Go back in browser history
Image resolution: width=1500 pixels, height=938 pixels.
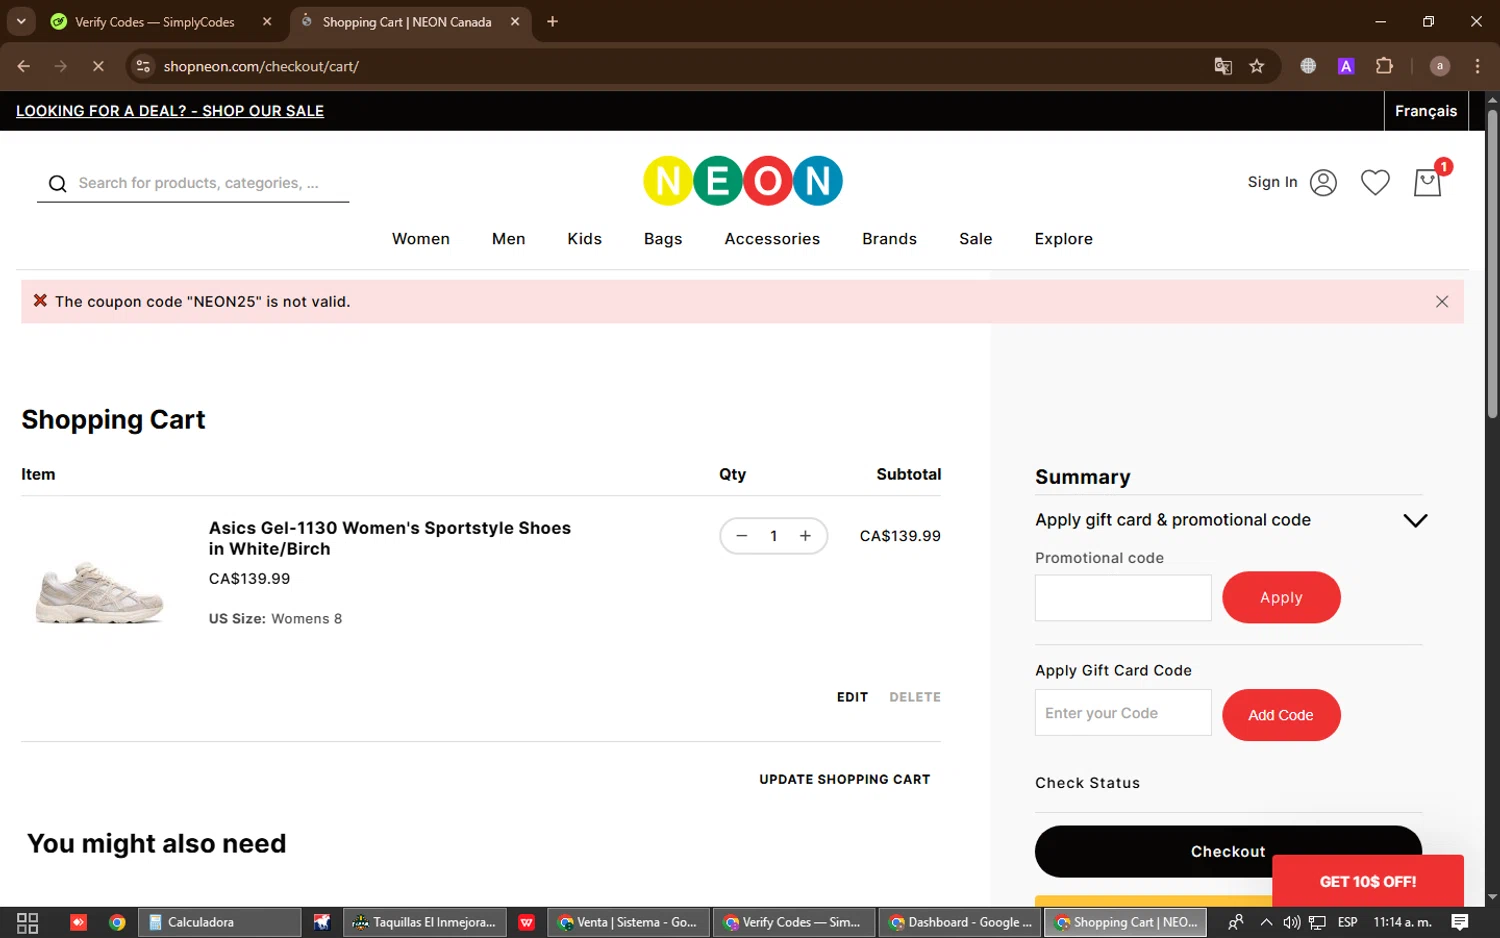click(24, 66)
